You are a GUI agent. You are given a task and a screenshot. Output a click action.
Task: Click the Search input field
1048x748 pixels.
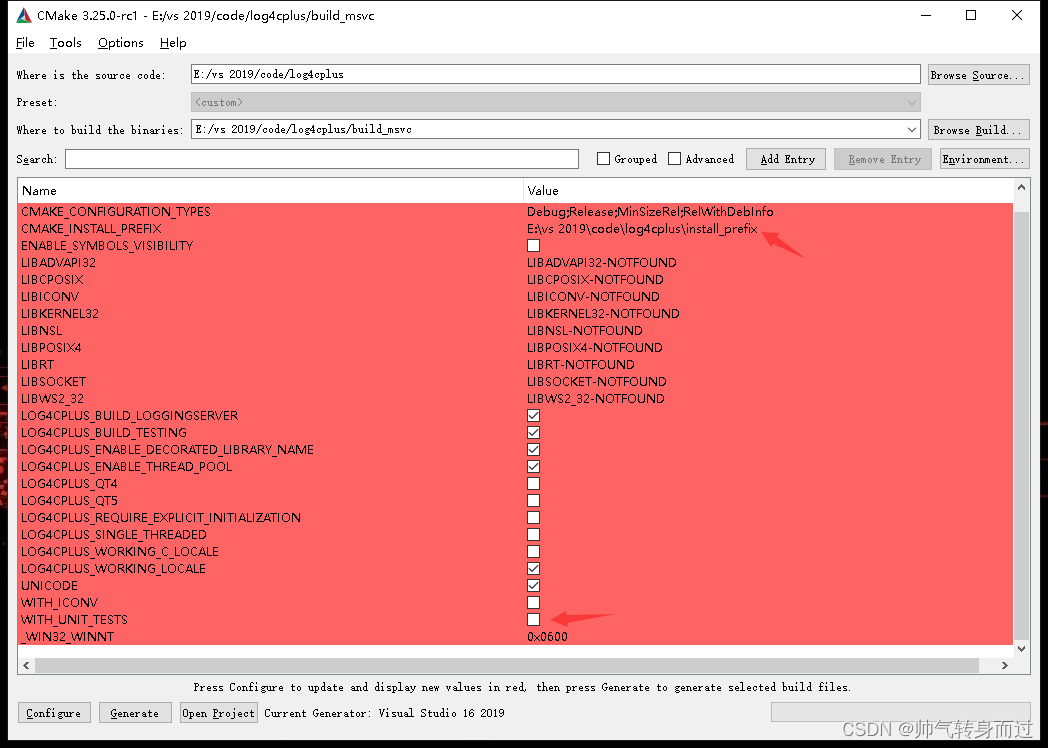pos(321,159)
